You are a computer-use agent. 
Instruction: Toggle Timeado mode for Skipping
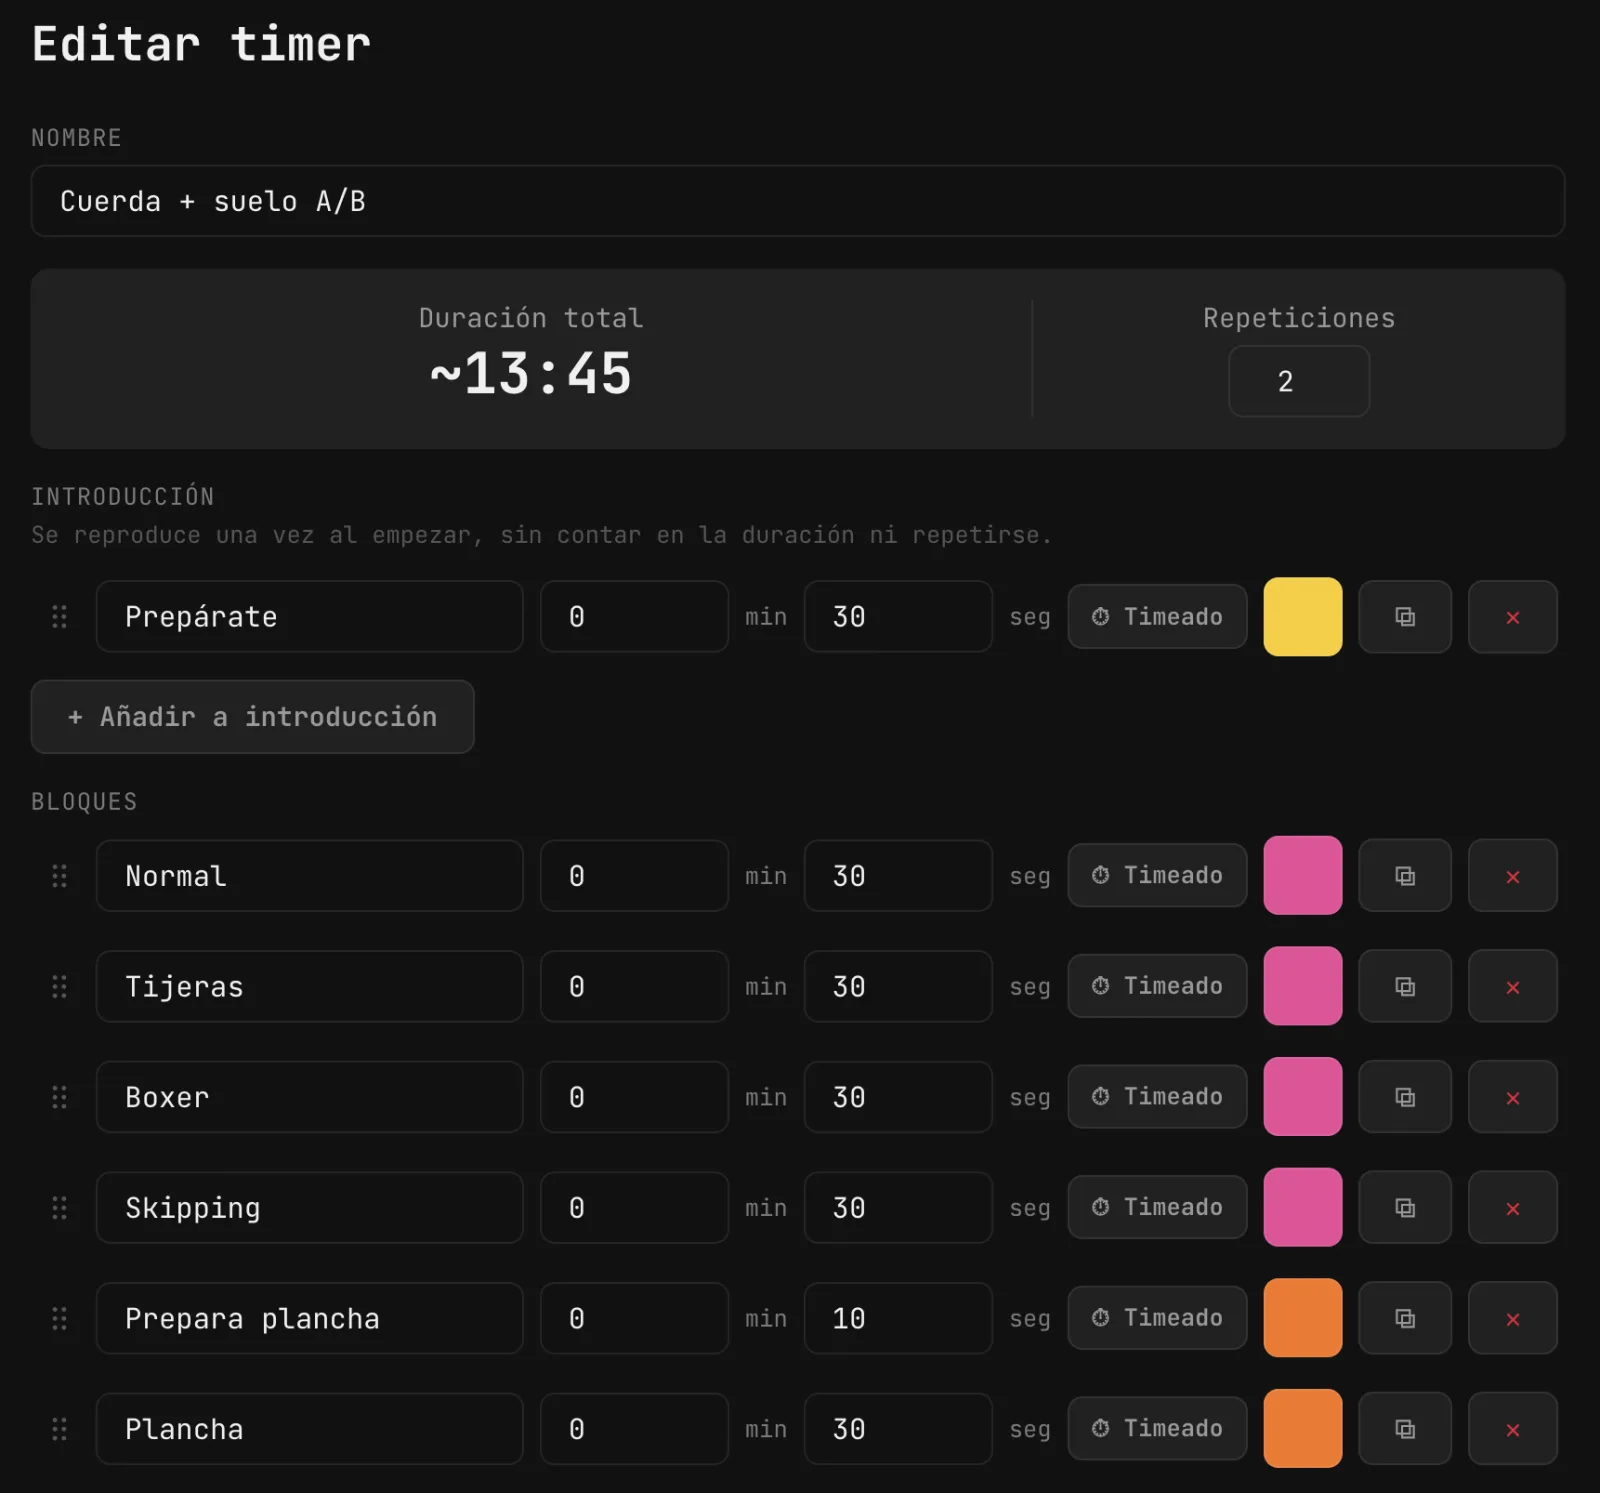(x=1157, y=1208)
